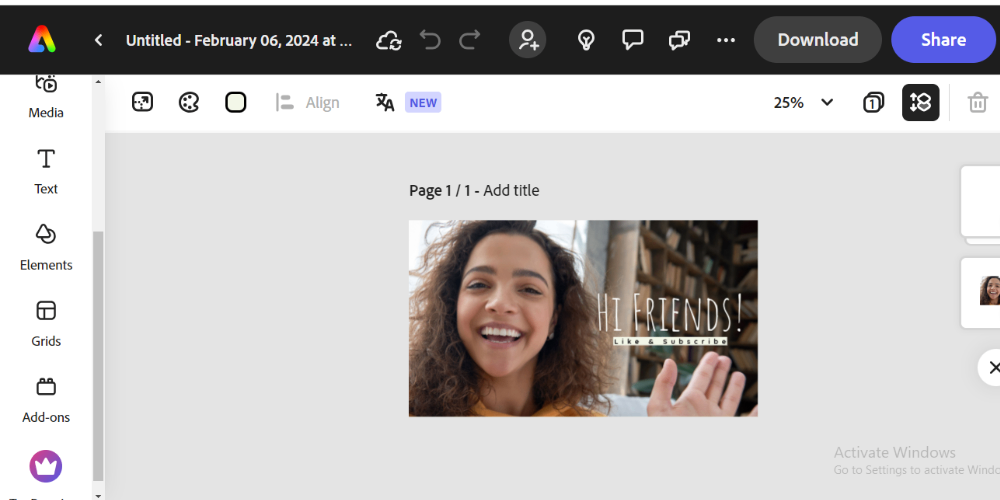Click the sidebar scroll down arrow

98,495
